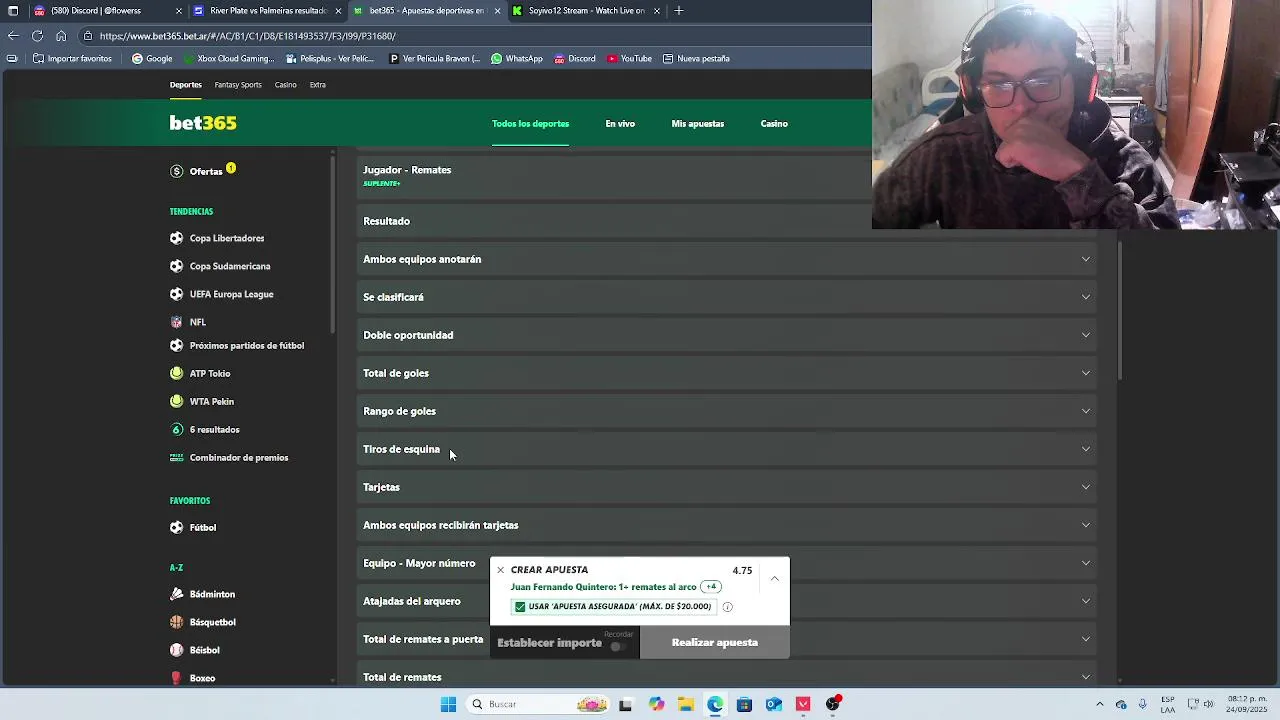1280x720 pixels.
Task: Switch to River Plate vs Palmeiras tab
Action: pyautogui.click(x=268, y=11)
